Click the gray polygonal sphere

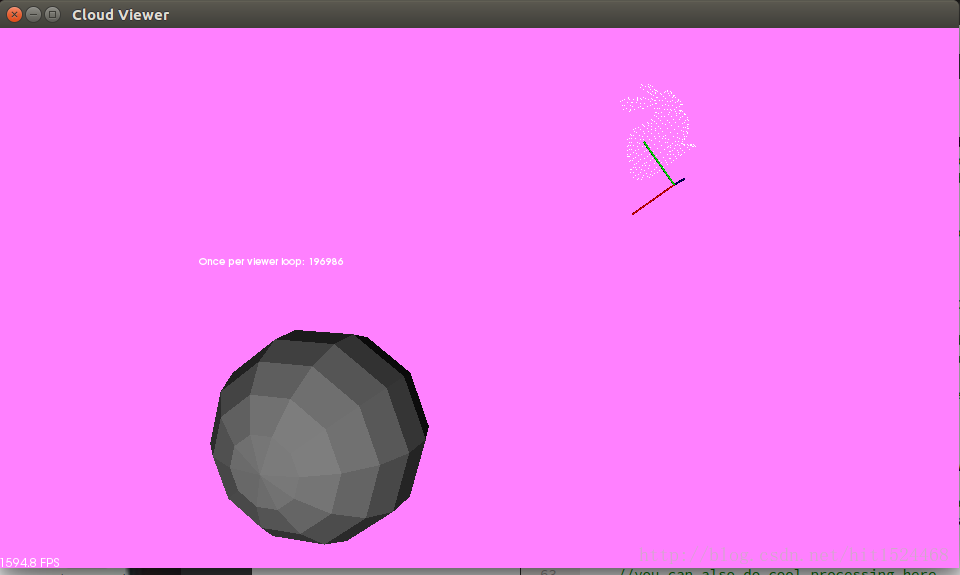coord(319,437)
